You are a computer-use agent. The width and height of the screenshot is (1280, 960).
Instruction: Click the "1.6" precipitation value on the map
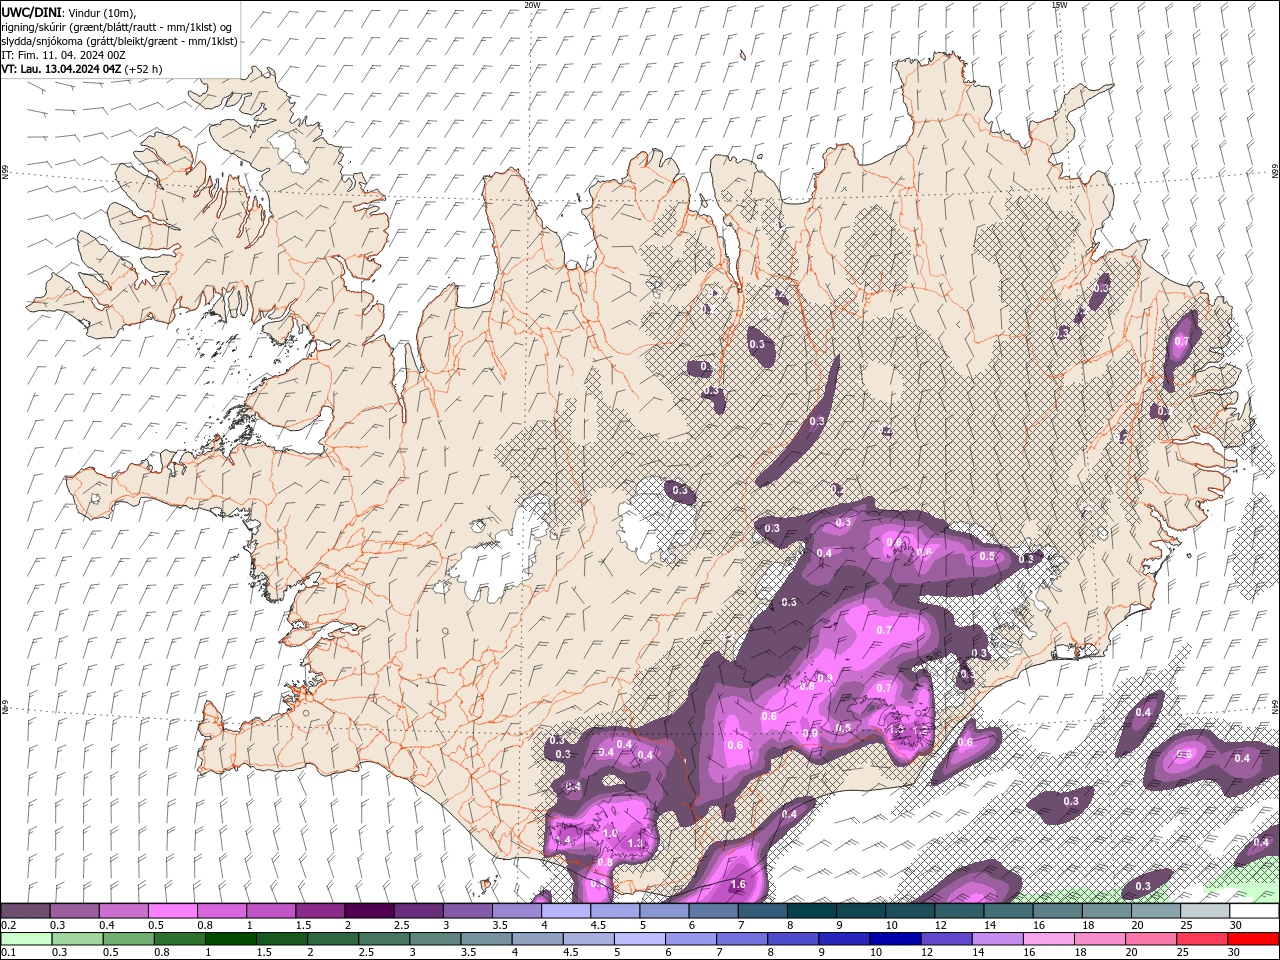[738, 885]
